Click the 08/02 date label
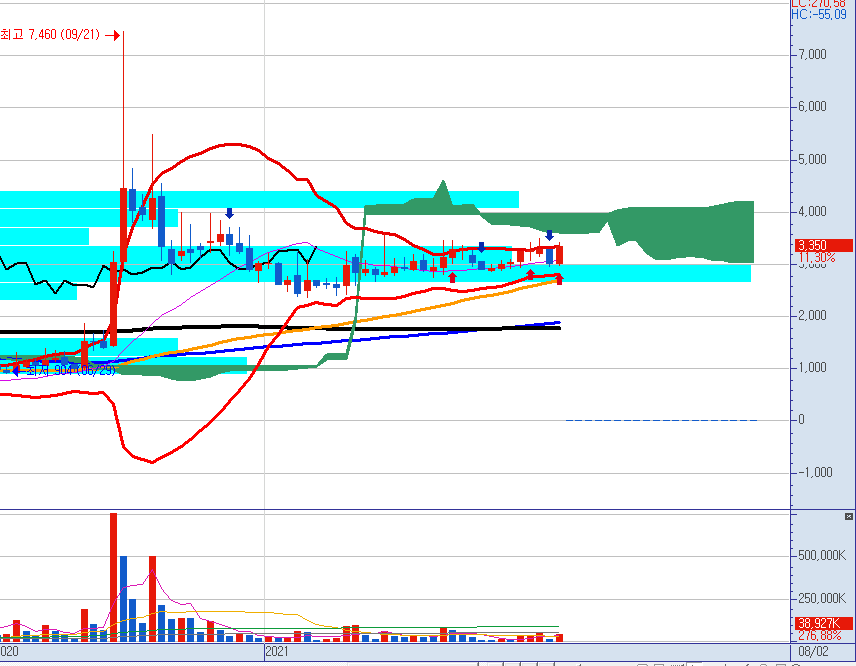This screenshot has width=856, height=666. (813, 651)
